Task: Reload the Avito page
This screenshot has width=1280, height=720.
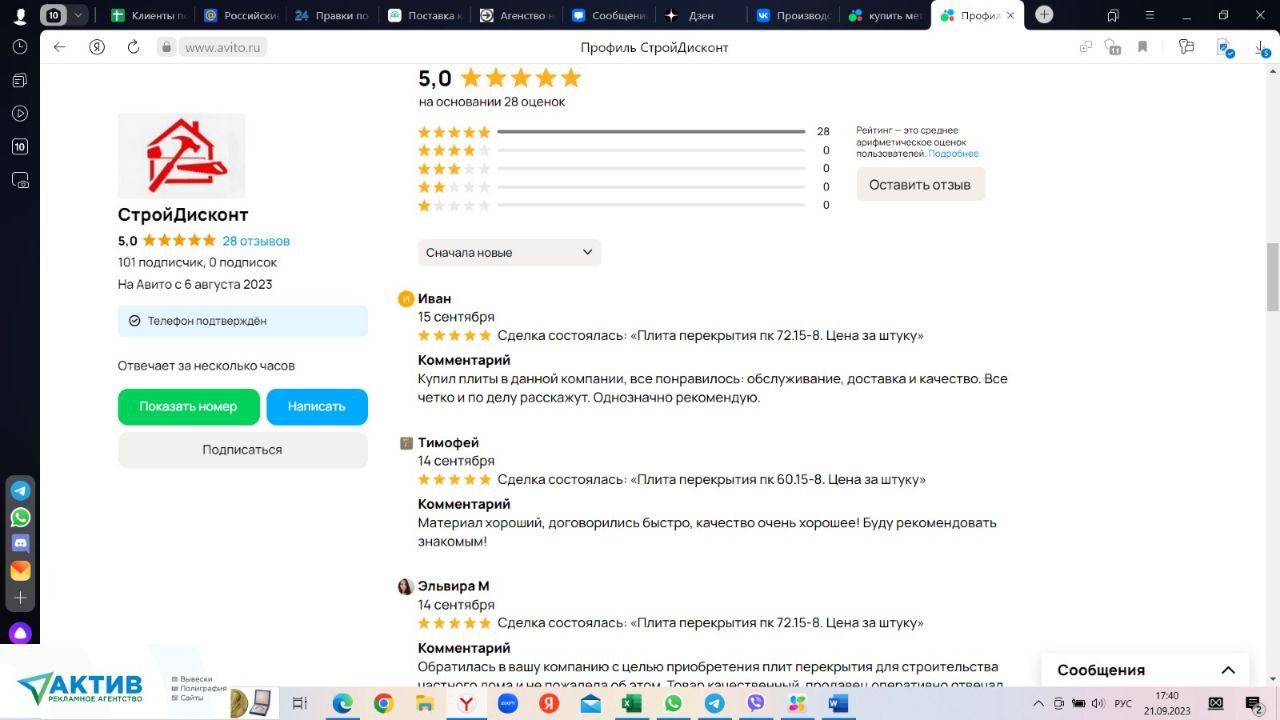Action: [x=133, y=47]
